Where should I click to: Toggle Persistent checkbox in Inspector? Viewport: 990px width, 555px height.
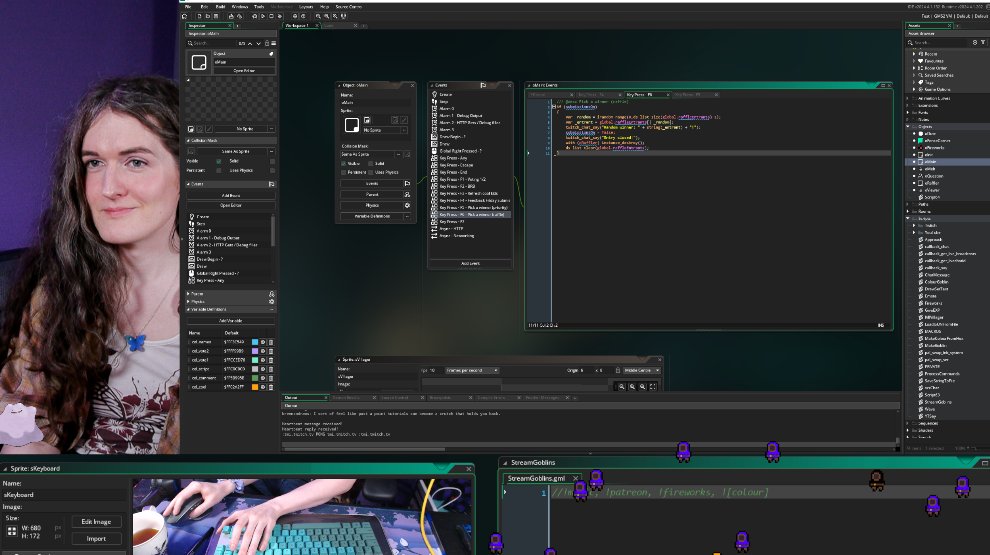pyautogui.click(x=219, y=170)
